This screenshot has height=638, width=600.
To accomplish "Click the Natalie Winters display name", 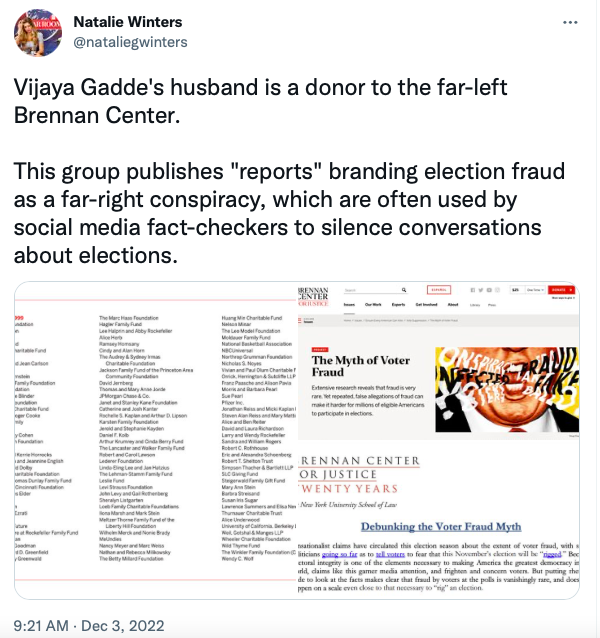I will click(128, 23).
